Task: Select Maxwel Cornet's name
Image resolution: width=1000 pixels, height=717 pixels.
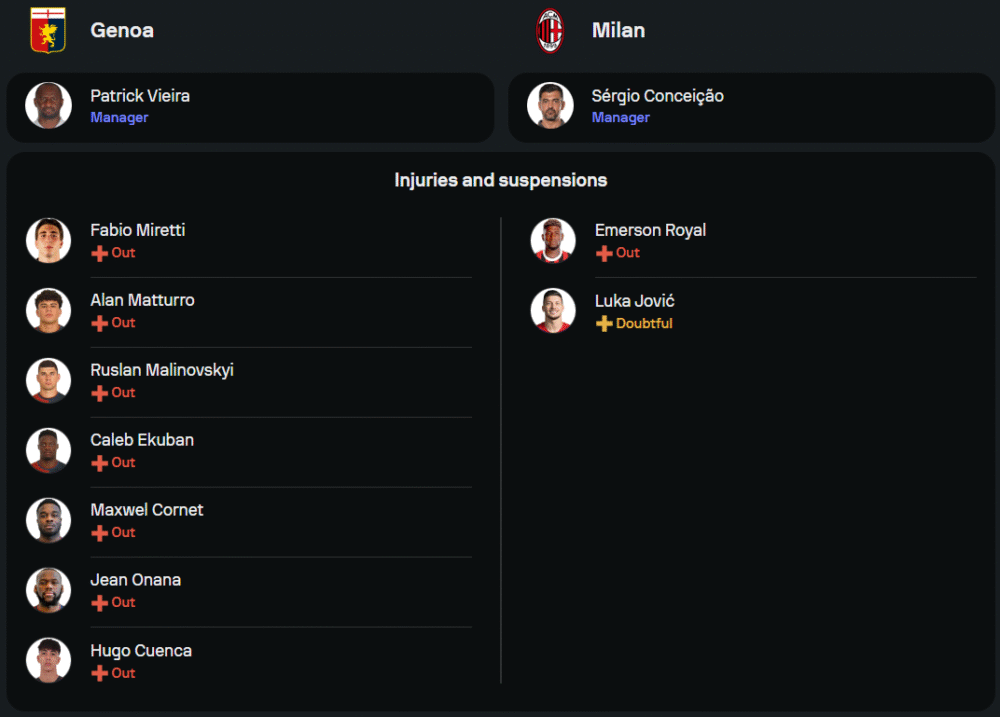Action: pos(147,510)
